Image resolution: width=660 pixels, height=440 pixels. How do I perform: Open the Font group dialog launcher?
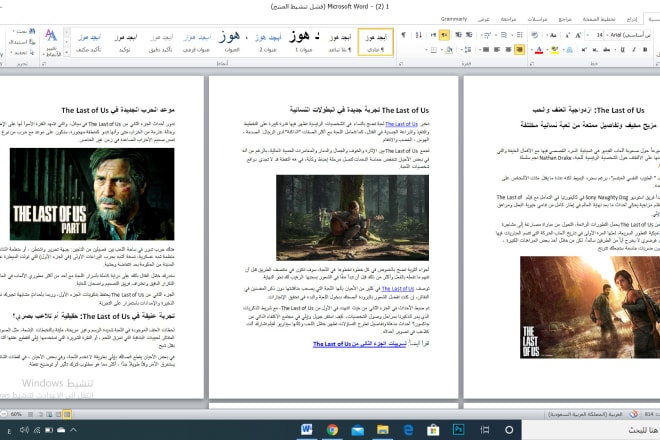pos(532,64)
